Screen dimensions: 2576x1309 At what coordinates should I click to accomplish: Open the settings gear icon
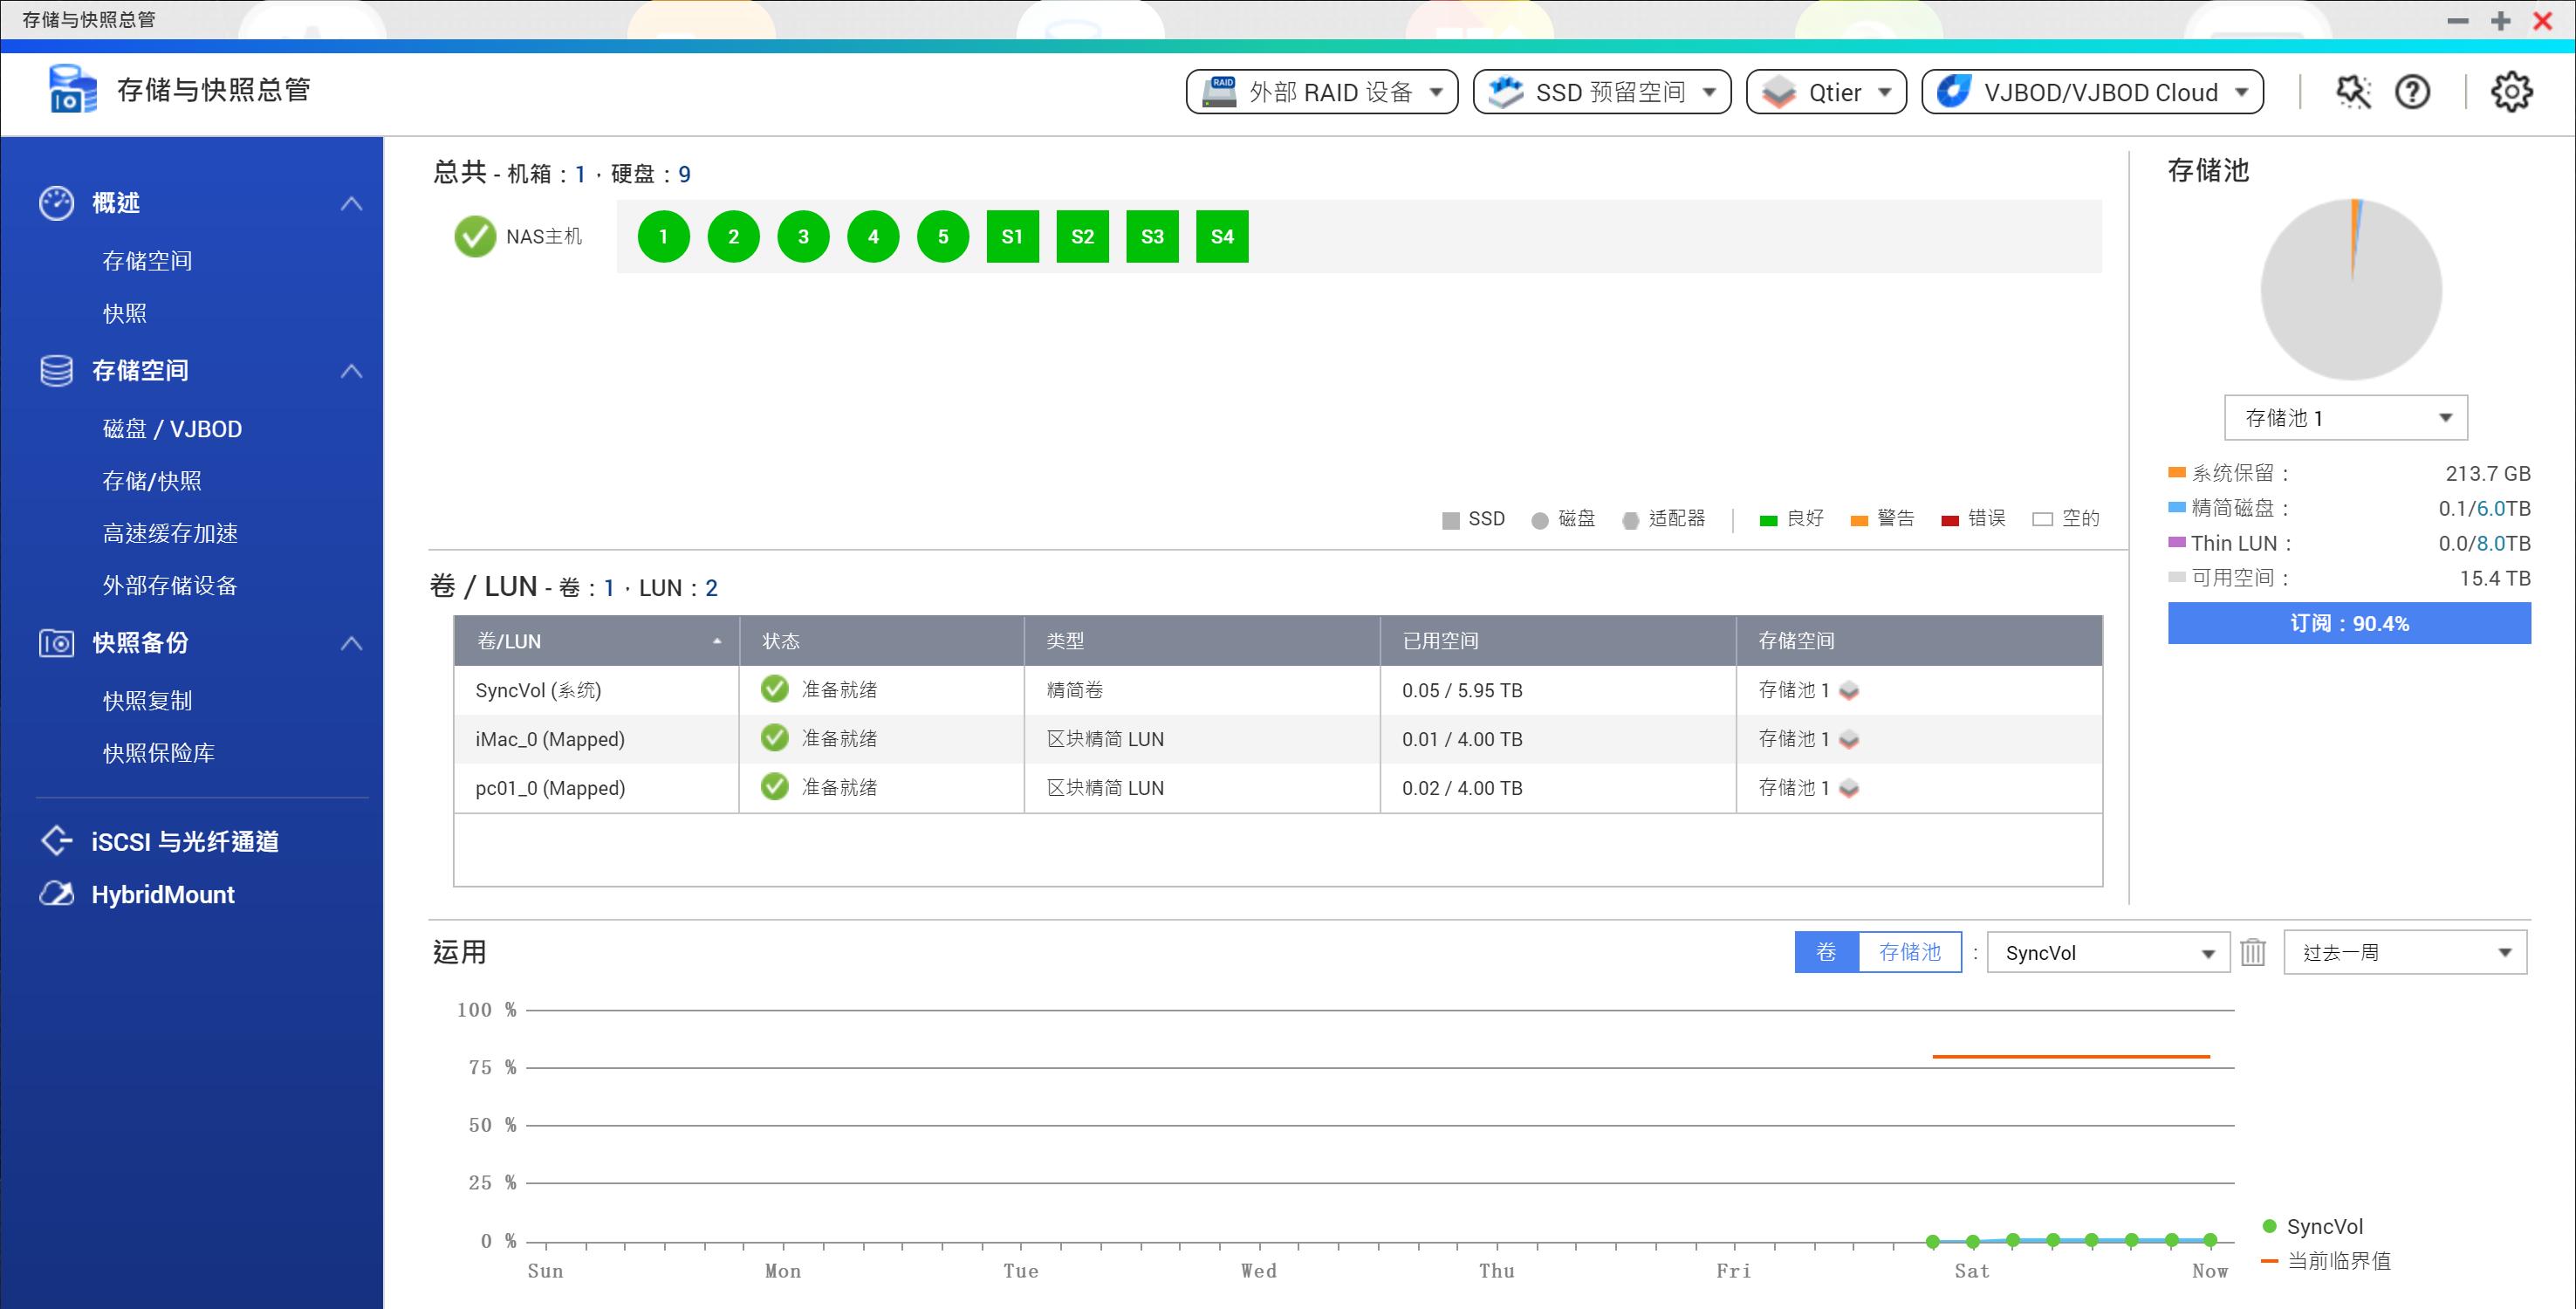point(2510,92)
